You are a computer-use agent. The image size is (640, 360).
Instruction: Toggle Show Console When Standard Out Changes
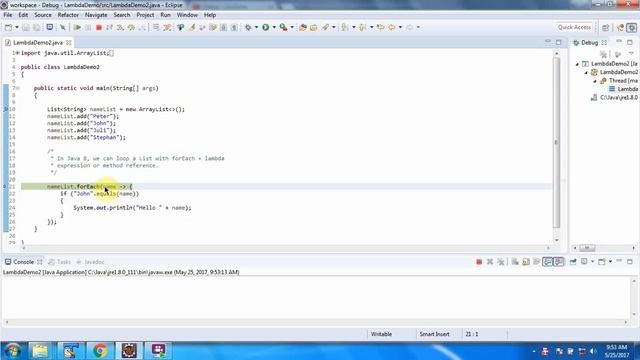pyautogui.click(x=547, y=262)
